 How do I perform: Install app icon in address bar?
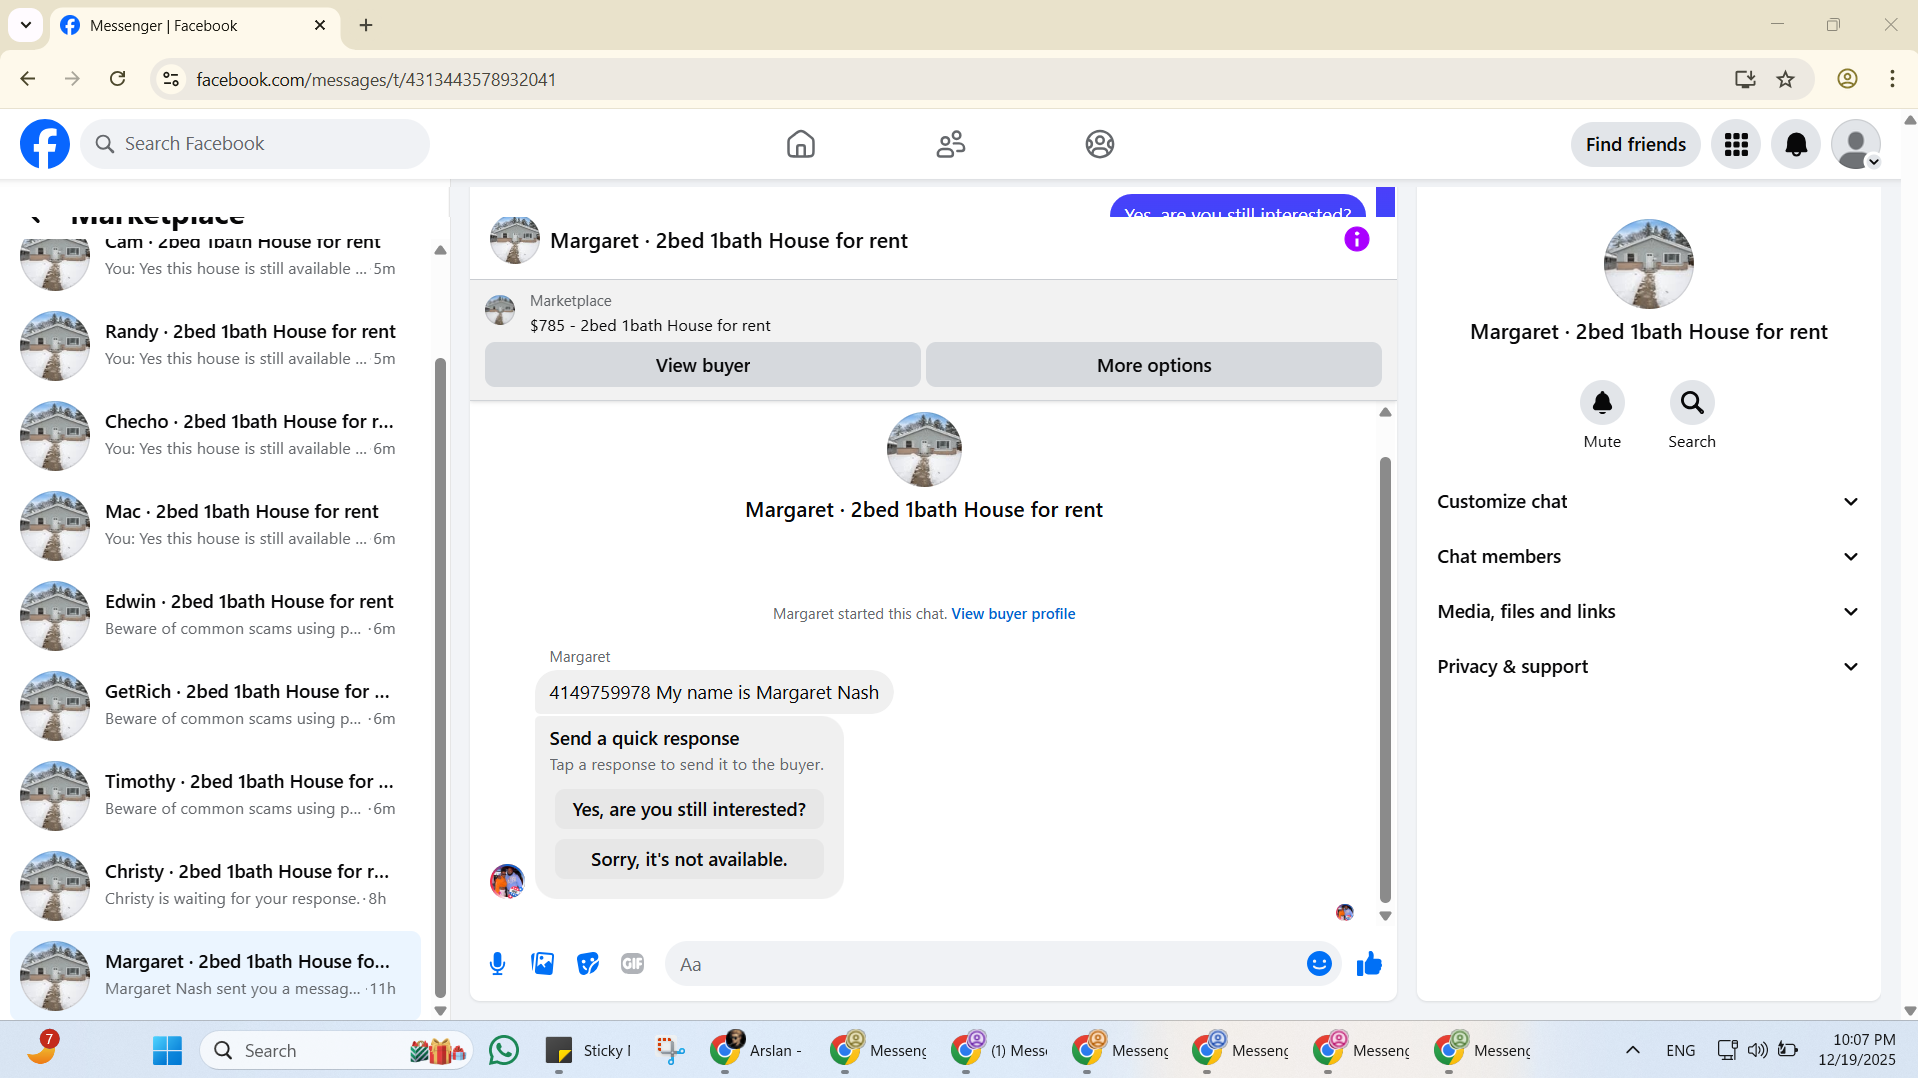(x=1745, y=79)
